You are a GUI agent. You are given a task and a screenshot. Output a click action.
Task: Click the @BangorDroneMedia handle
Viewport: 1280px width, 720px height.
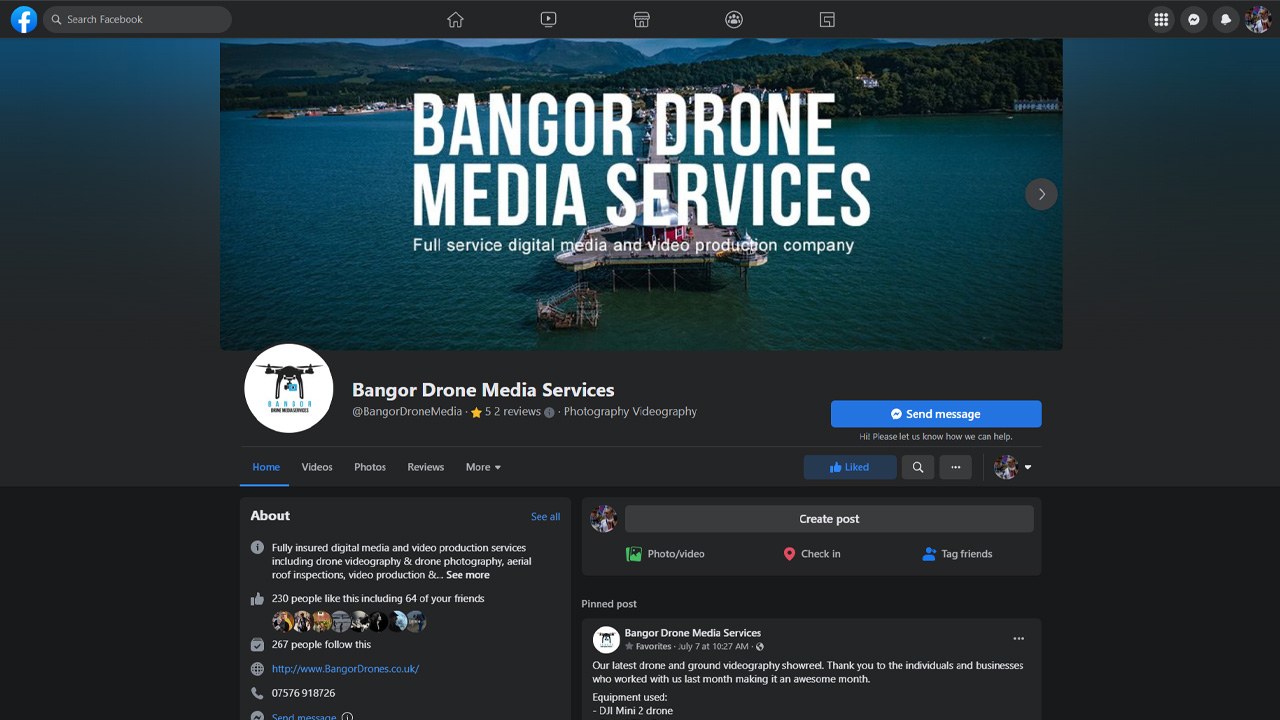click(407, 412)
